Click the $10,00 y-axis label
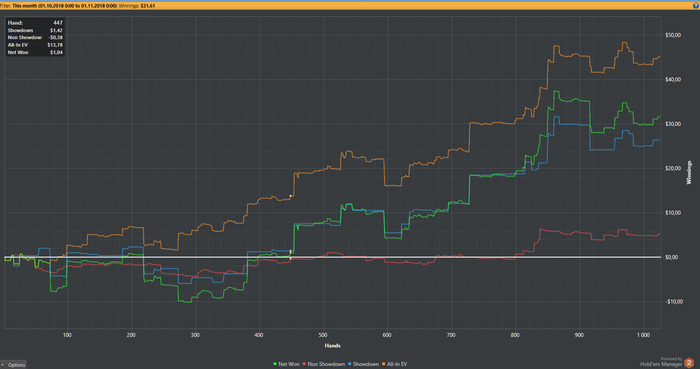 673,213
